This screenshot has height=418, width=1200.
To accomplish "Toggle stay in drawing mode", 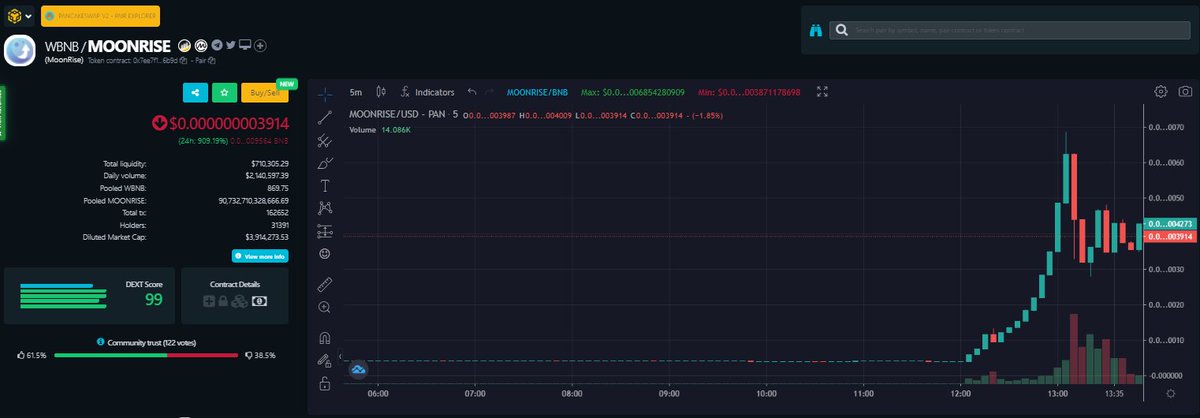I will click(325, 360).
